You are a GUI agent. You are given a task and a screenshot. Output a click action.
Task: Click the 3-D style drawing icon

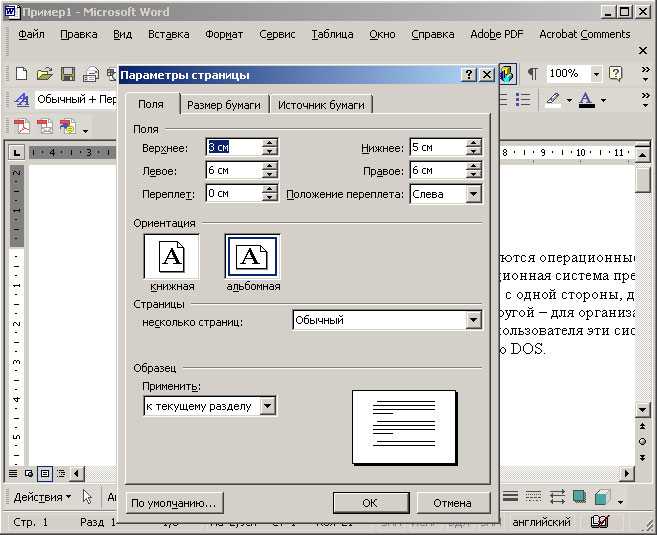[x=601, y=497]
